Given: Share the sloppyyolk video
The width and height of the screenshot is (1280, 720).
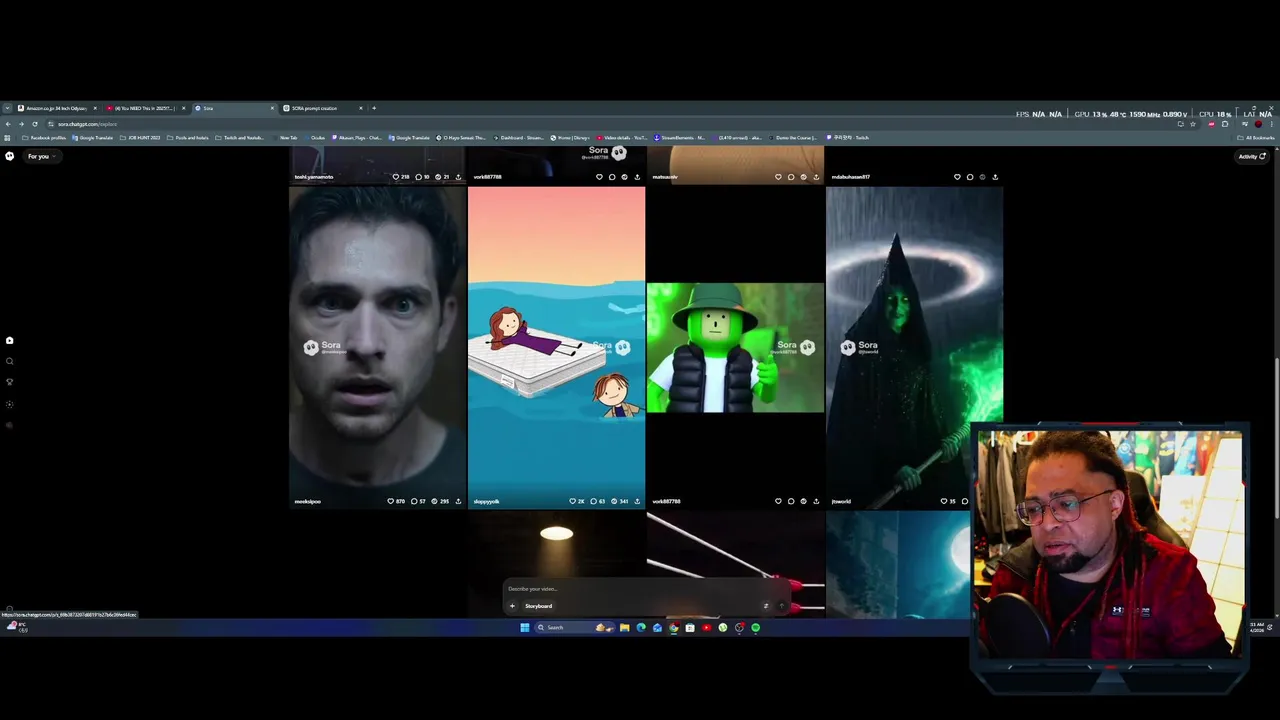Looking at the screenshot, I should (x=637, y=501).
